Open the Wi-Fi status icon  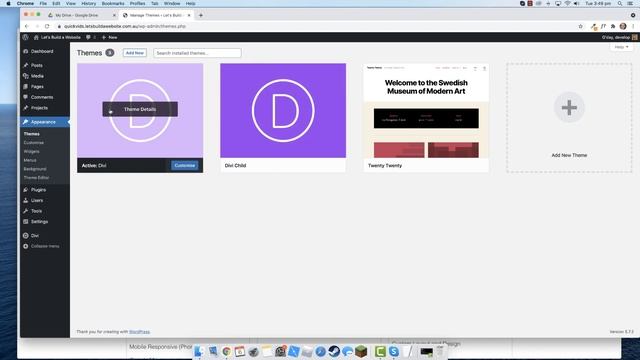tap(567, 3)
